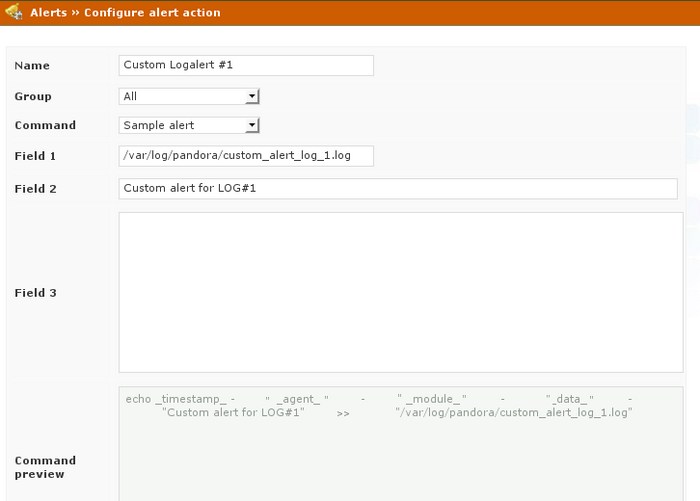Click the Configure alert action heading
The image size is (700, 501).
click(152, 13)
